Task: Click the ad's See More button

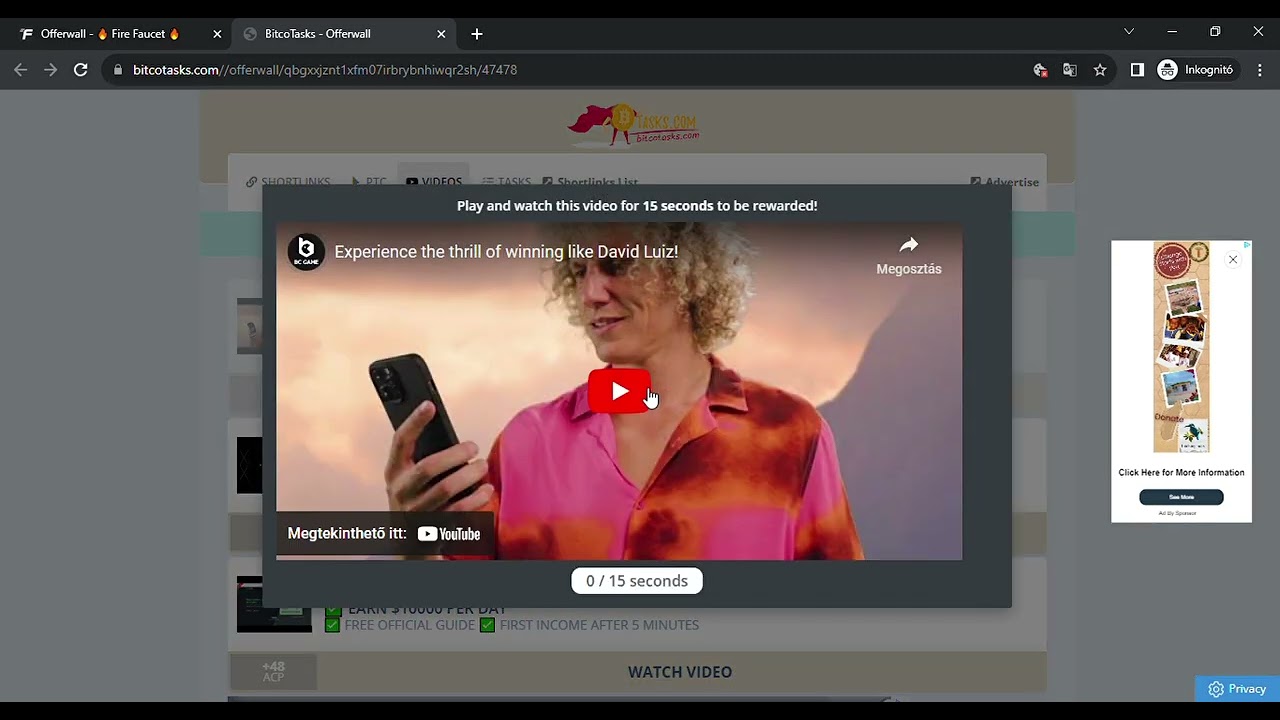Action: pos(1181,497)
